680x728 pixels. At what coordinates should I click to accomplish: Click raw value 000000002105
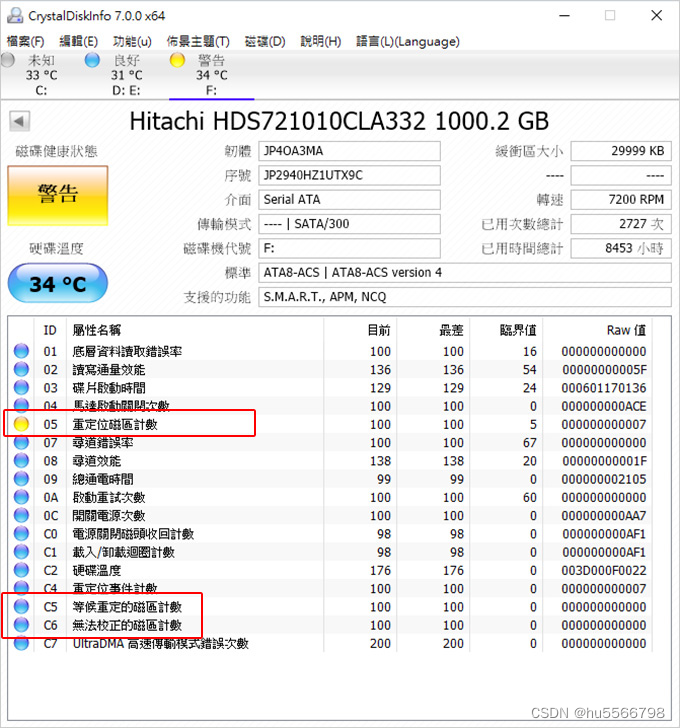603,479
